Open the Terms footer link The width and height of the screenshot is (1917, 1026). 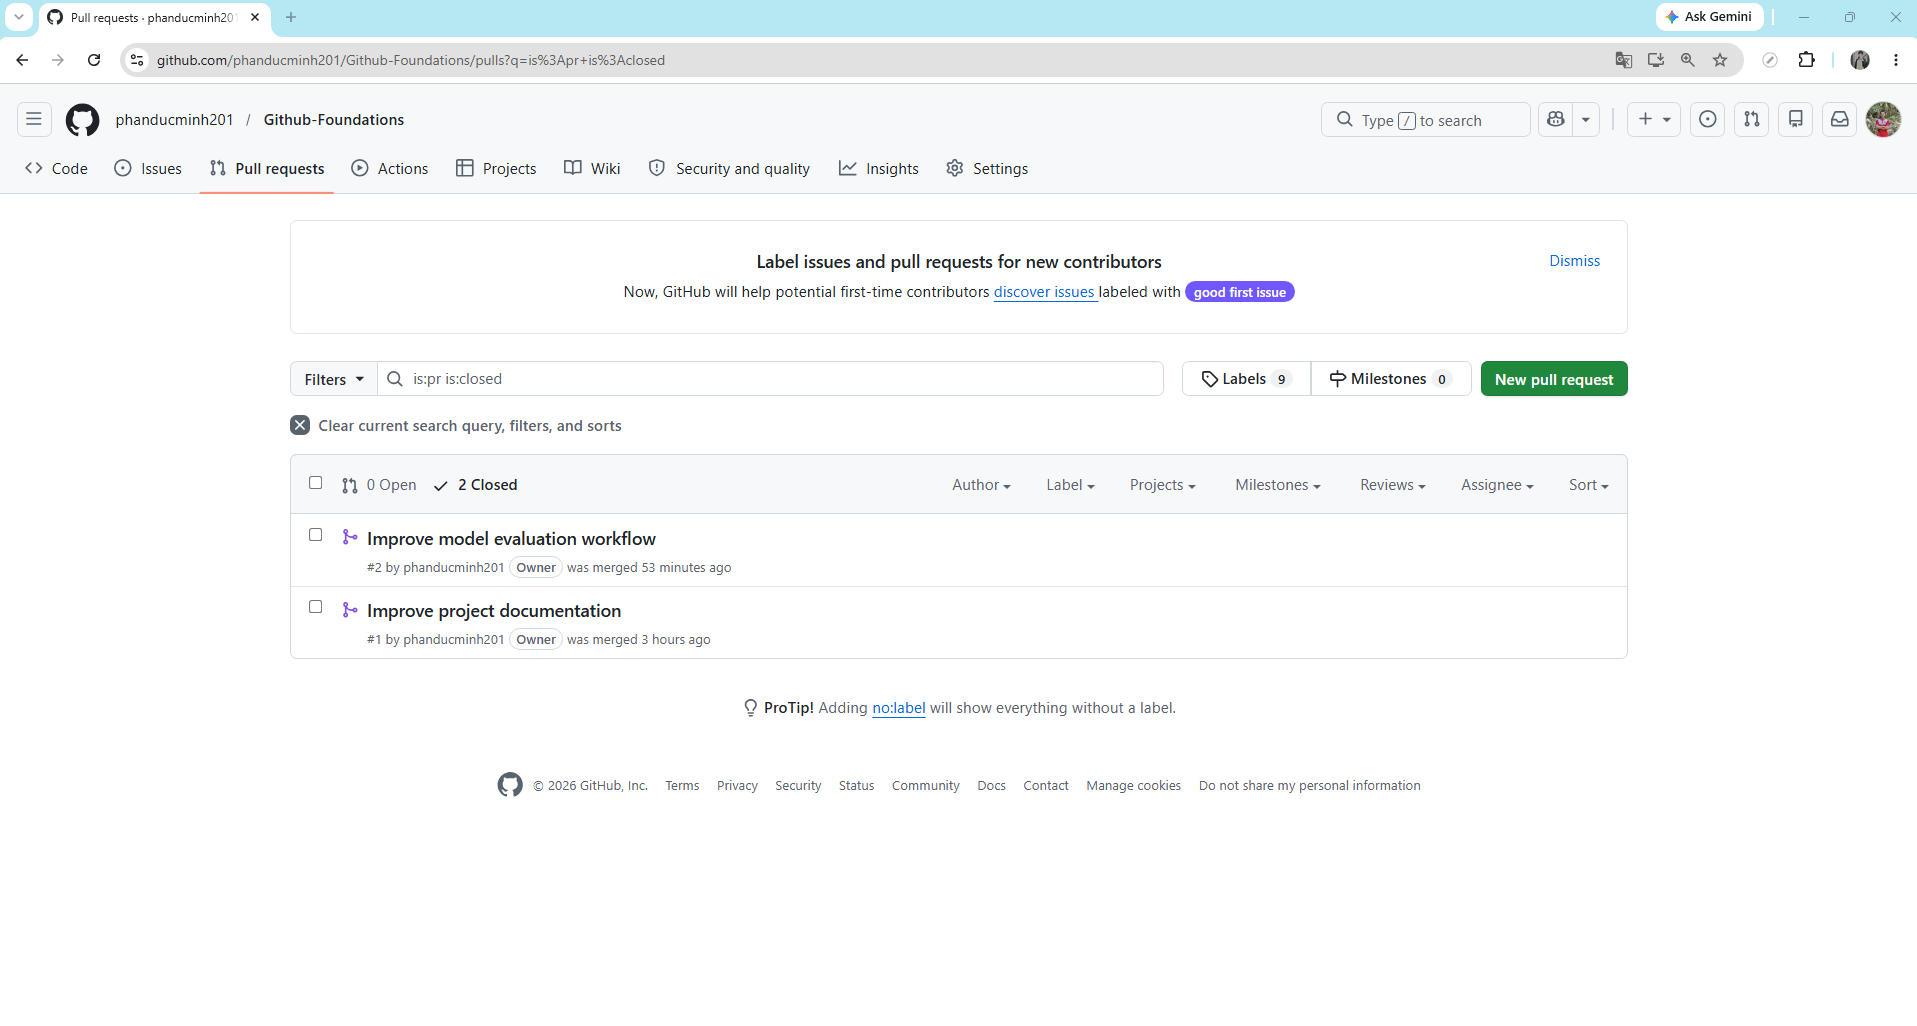click(x=682, y=786)
